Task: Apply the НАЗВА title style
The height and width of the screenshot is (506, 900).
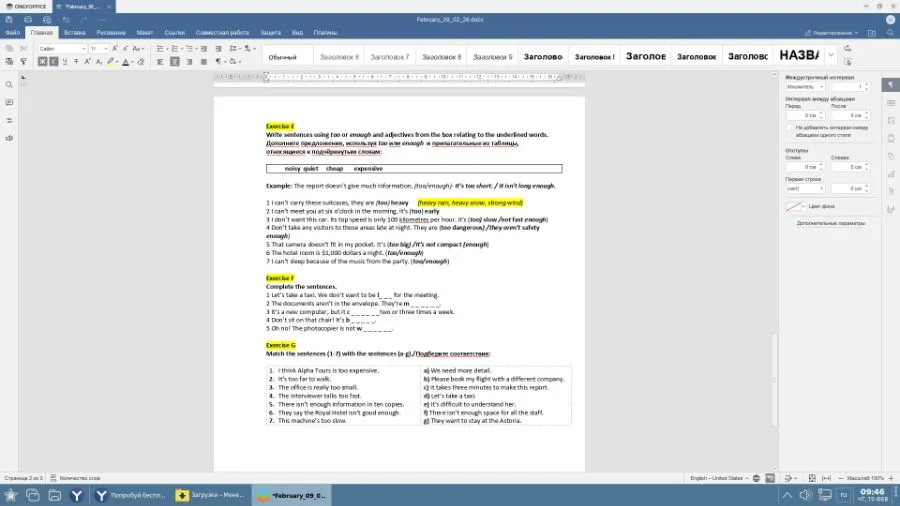Action: click(x=799, y=56)
